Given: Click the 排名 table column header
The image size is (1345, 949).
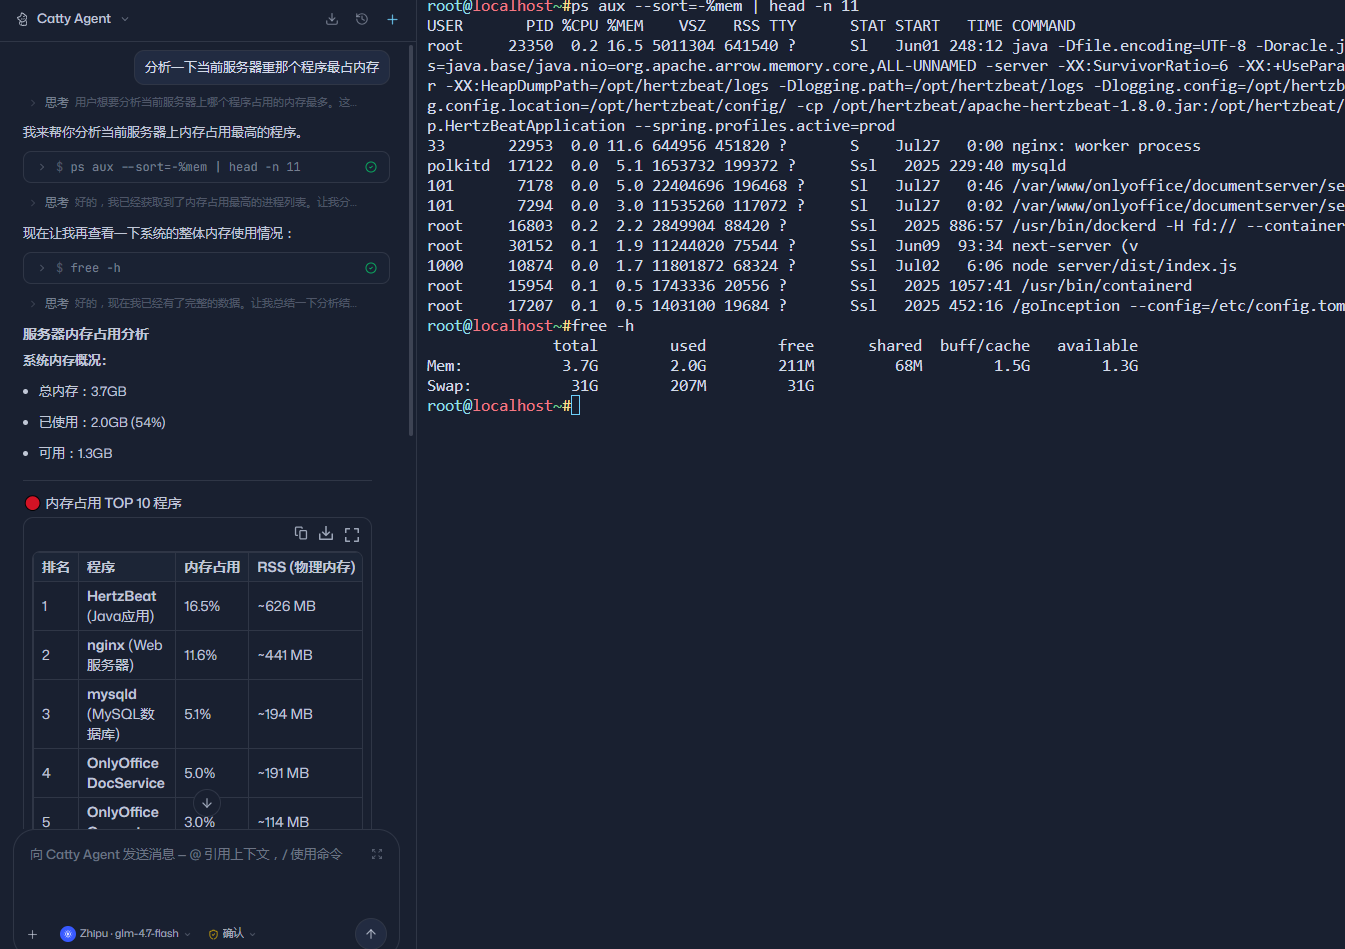Looking at the screenshot, I should [56, 567].
